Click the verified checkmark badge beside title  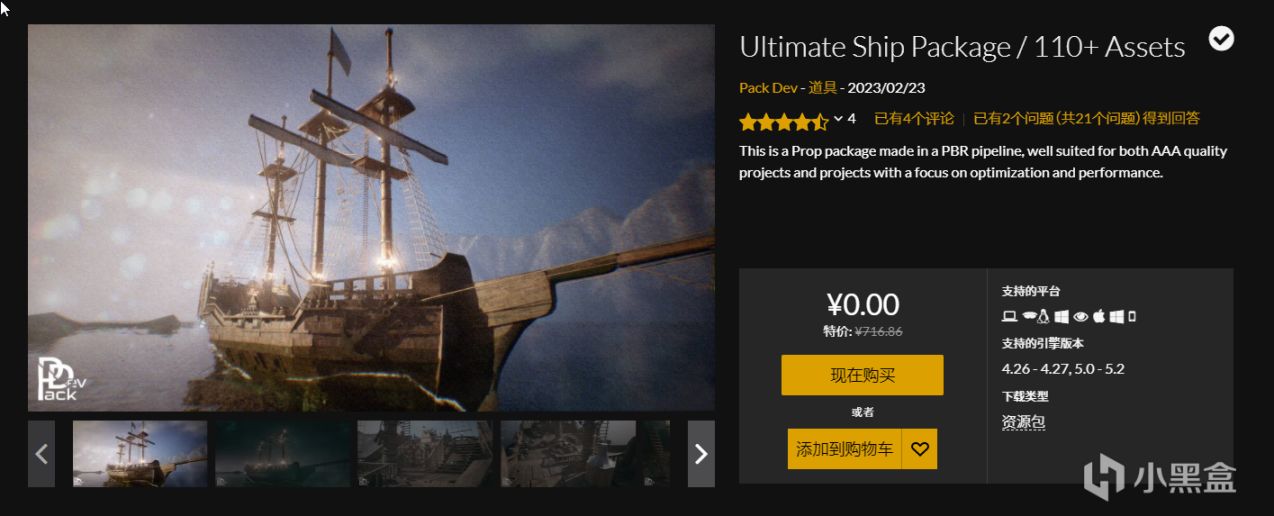coord(1221,39)
